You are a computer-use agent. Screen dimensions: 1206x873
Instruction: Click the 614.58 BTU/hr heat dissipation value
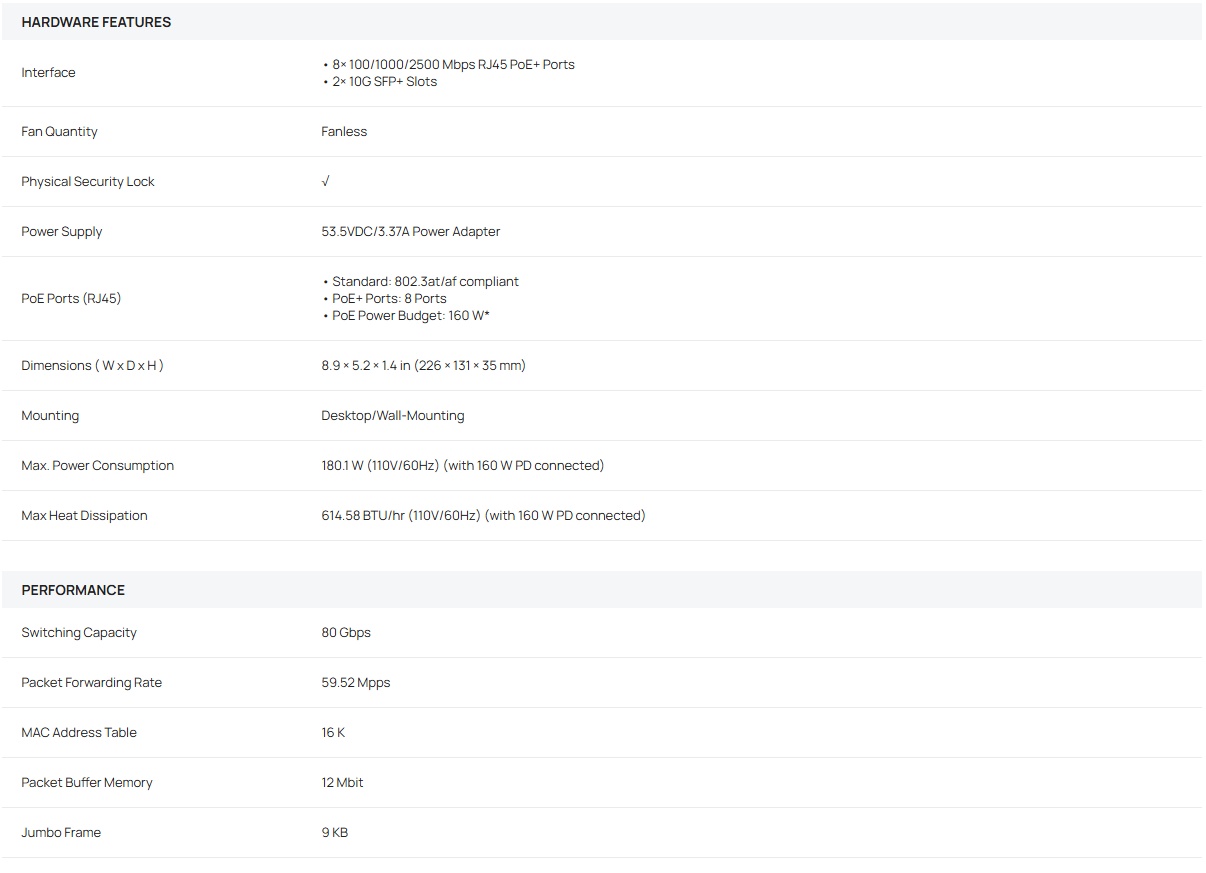click(483, 515)
